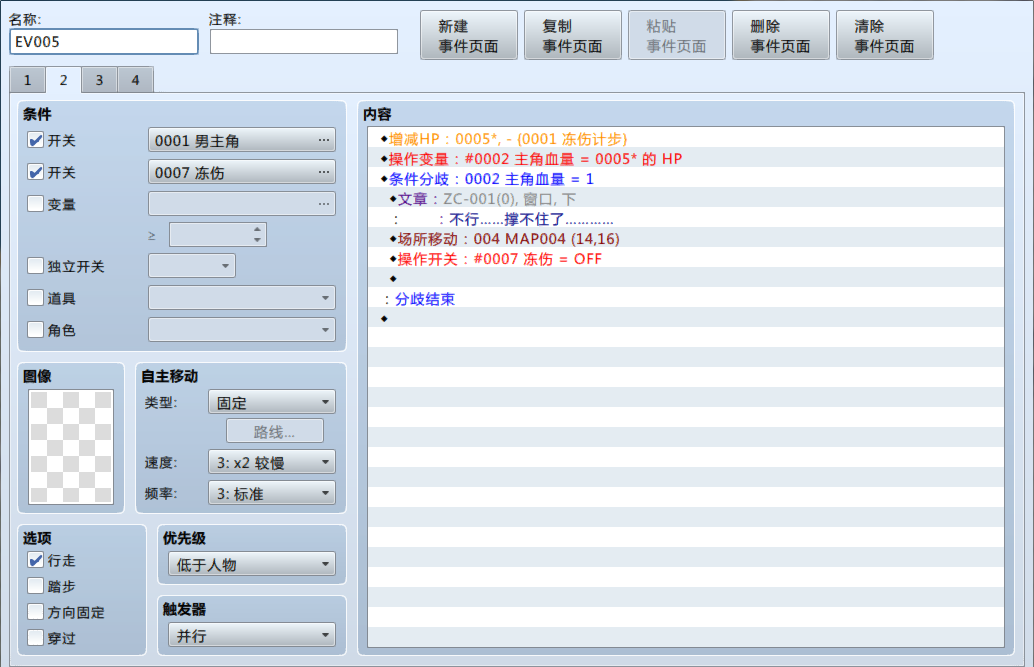Open the 类型 dropdown set to 固定
The height and width of the screenshot is (667, 1034).
pos(272,402)
